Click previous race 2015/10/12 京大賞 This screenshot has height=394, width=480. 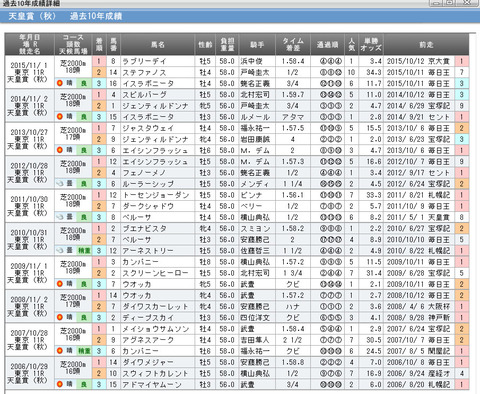tap(418, 61)
